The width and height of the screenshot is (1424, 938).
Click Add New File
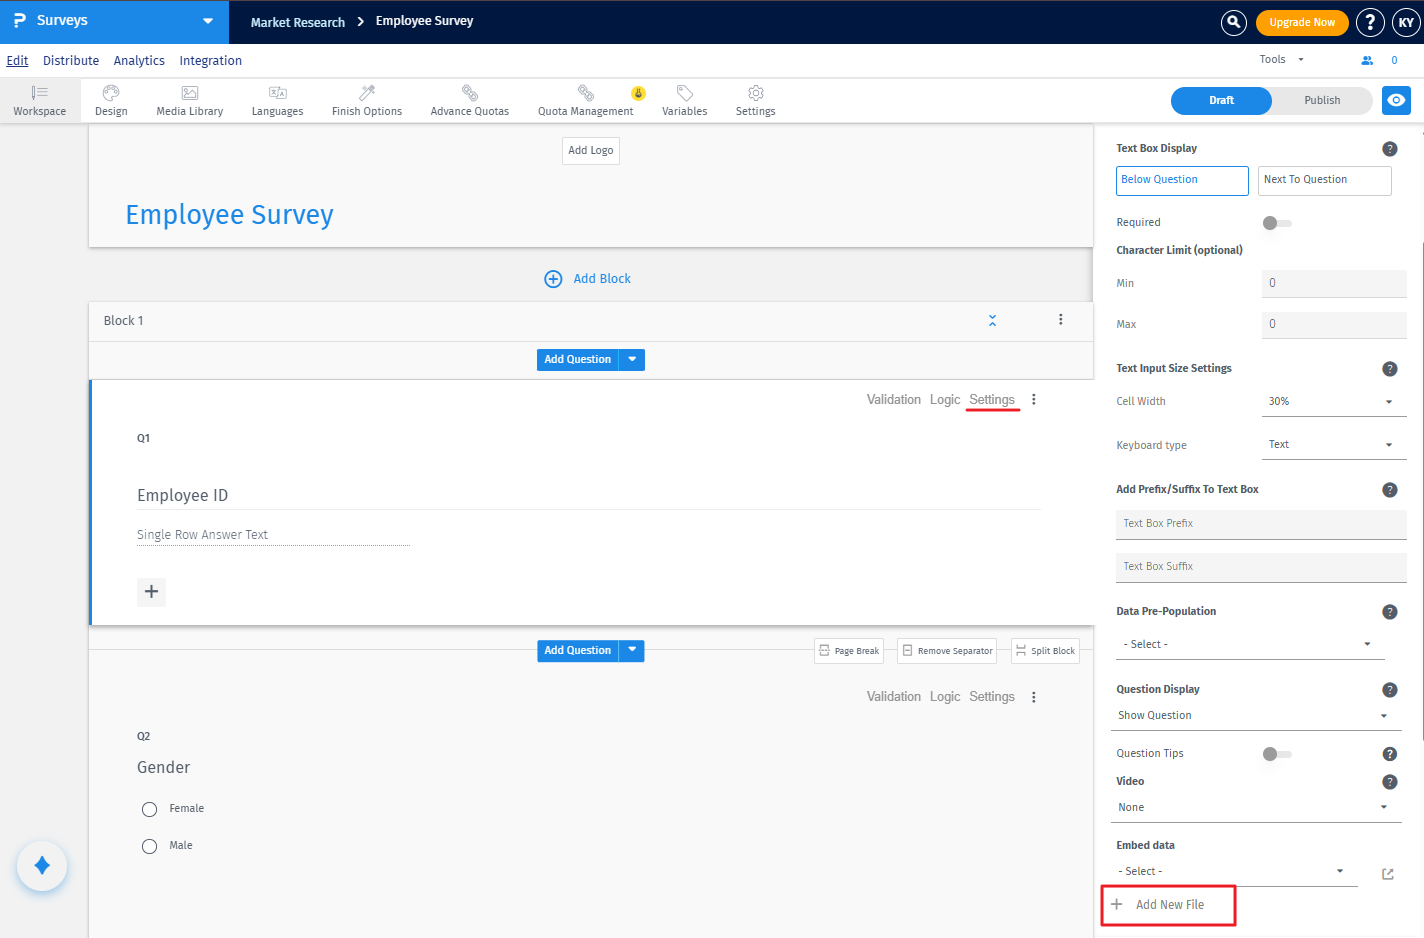tap(1168, 905)
